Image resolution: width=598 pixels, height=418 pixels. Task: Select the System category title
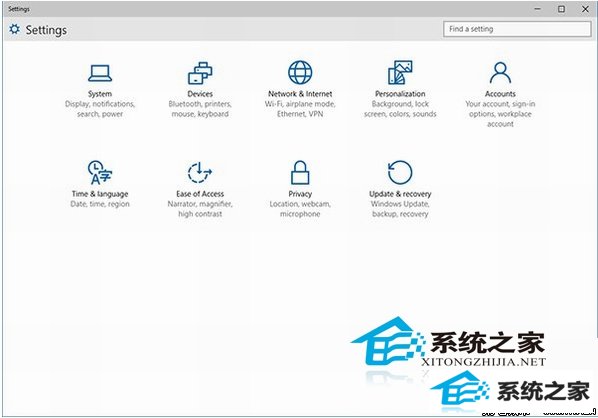[100, 94]
